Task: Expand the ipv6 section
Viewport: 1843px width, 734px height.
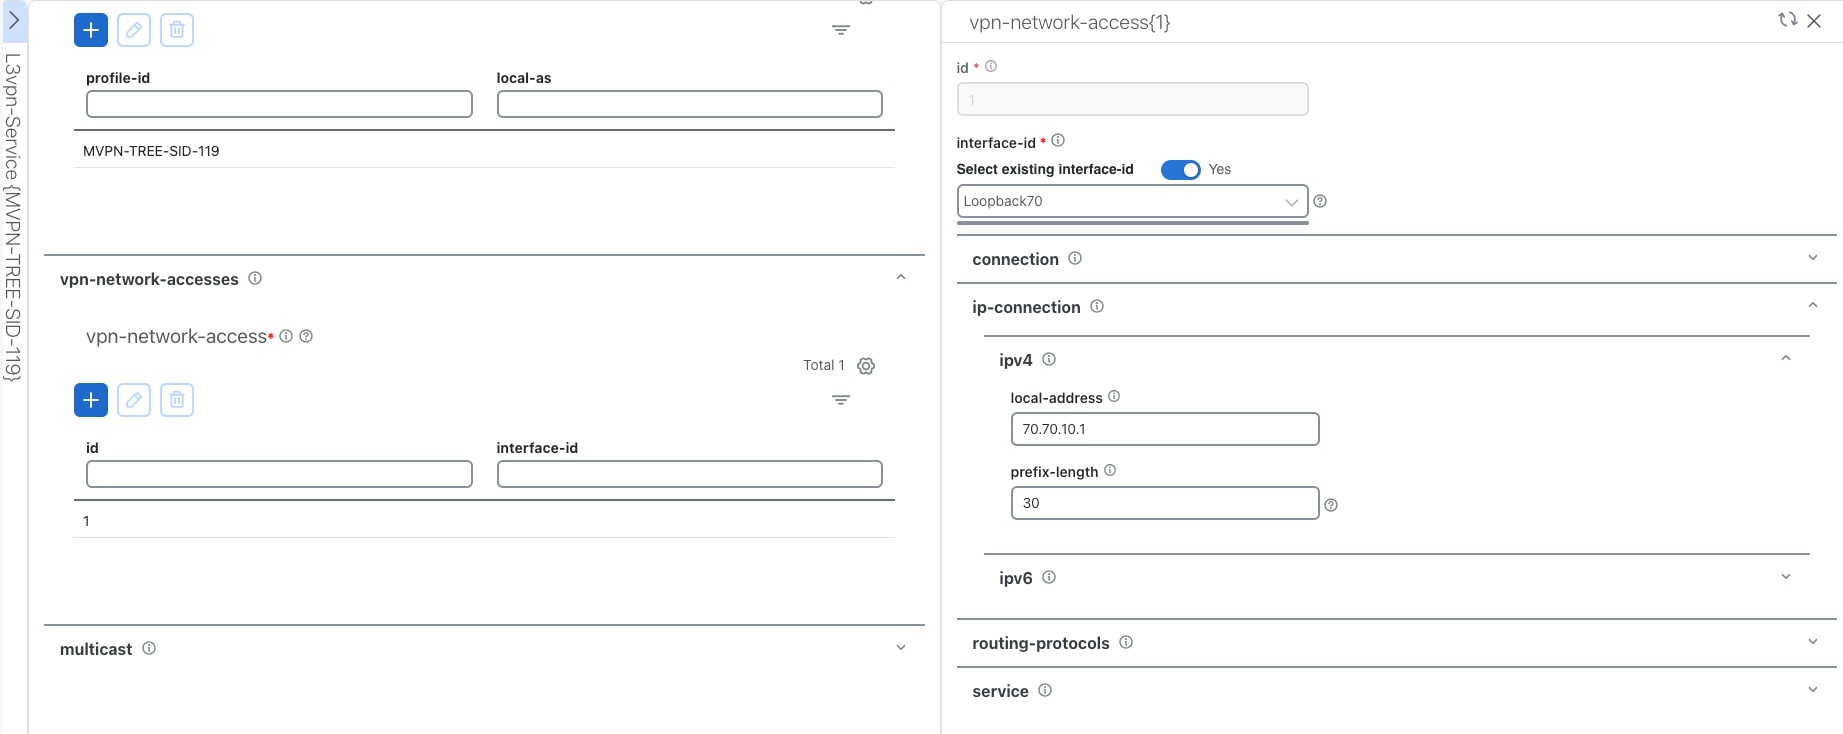Action: coord(1786,576)
